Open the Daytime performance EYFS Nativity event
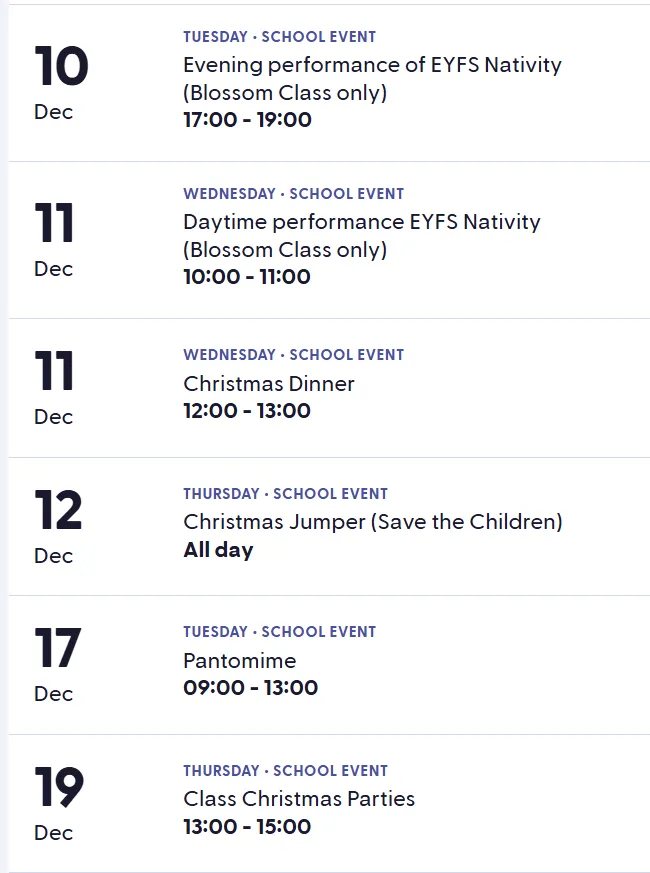 pyautogui.click(x=361, y=222)
